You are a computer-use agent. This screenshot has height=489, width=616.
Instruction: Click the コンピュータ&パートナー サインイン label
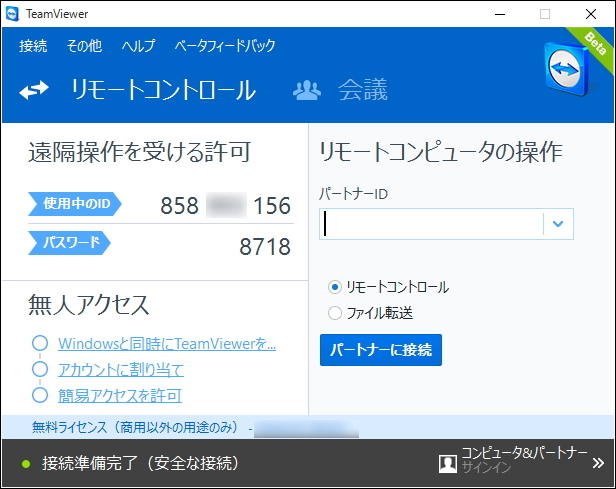(524, 460)
